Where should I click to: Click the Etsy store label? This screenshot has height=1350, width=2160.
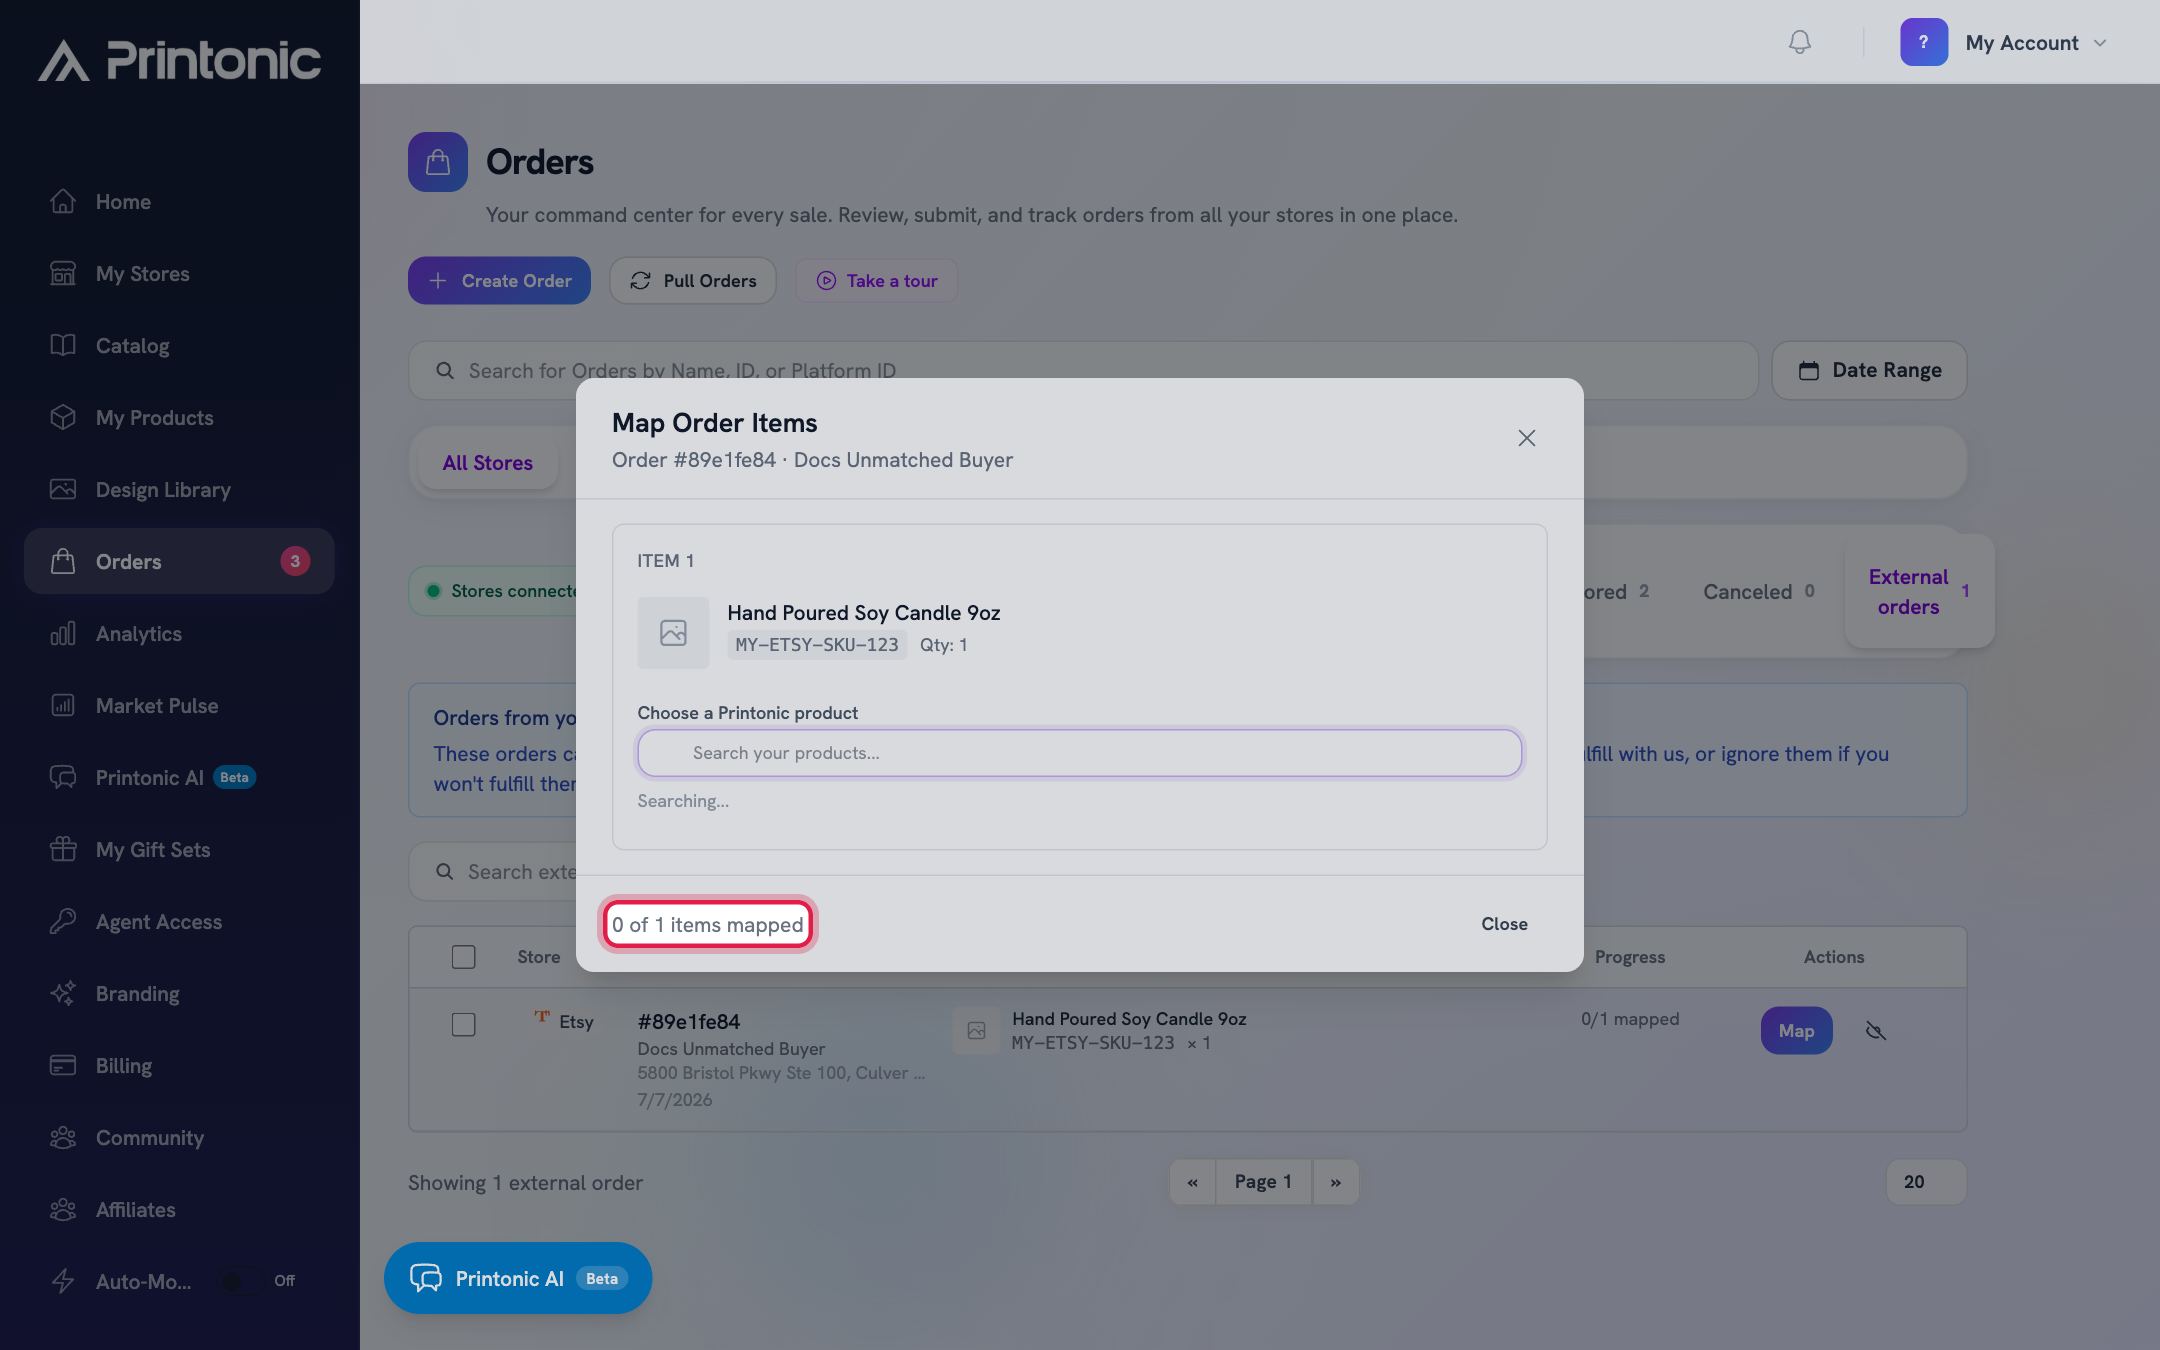(x=576, y=1021)
